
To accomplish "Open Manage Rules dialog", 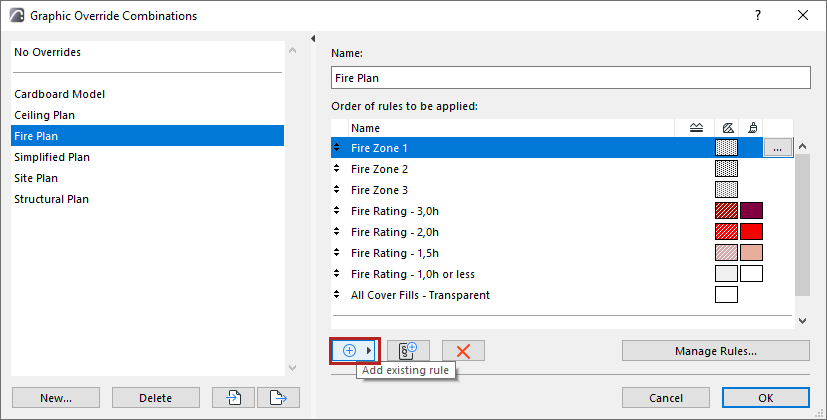I will (715, 351).
